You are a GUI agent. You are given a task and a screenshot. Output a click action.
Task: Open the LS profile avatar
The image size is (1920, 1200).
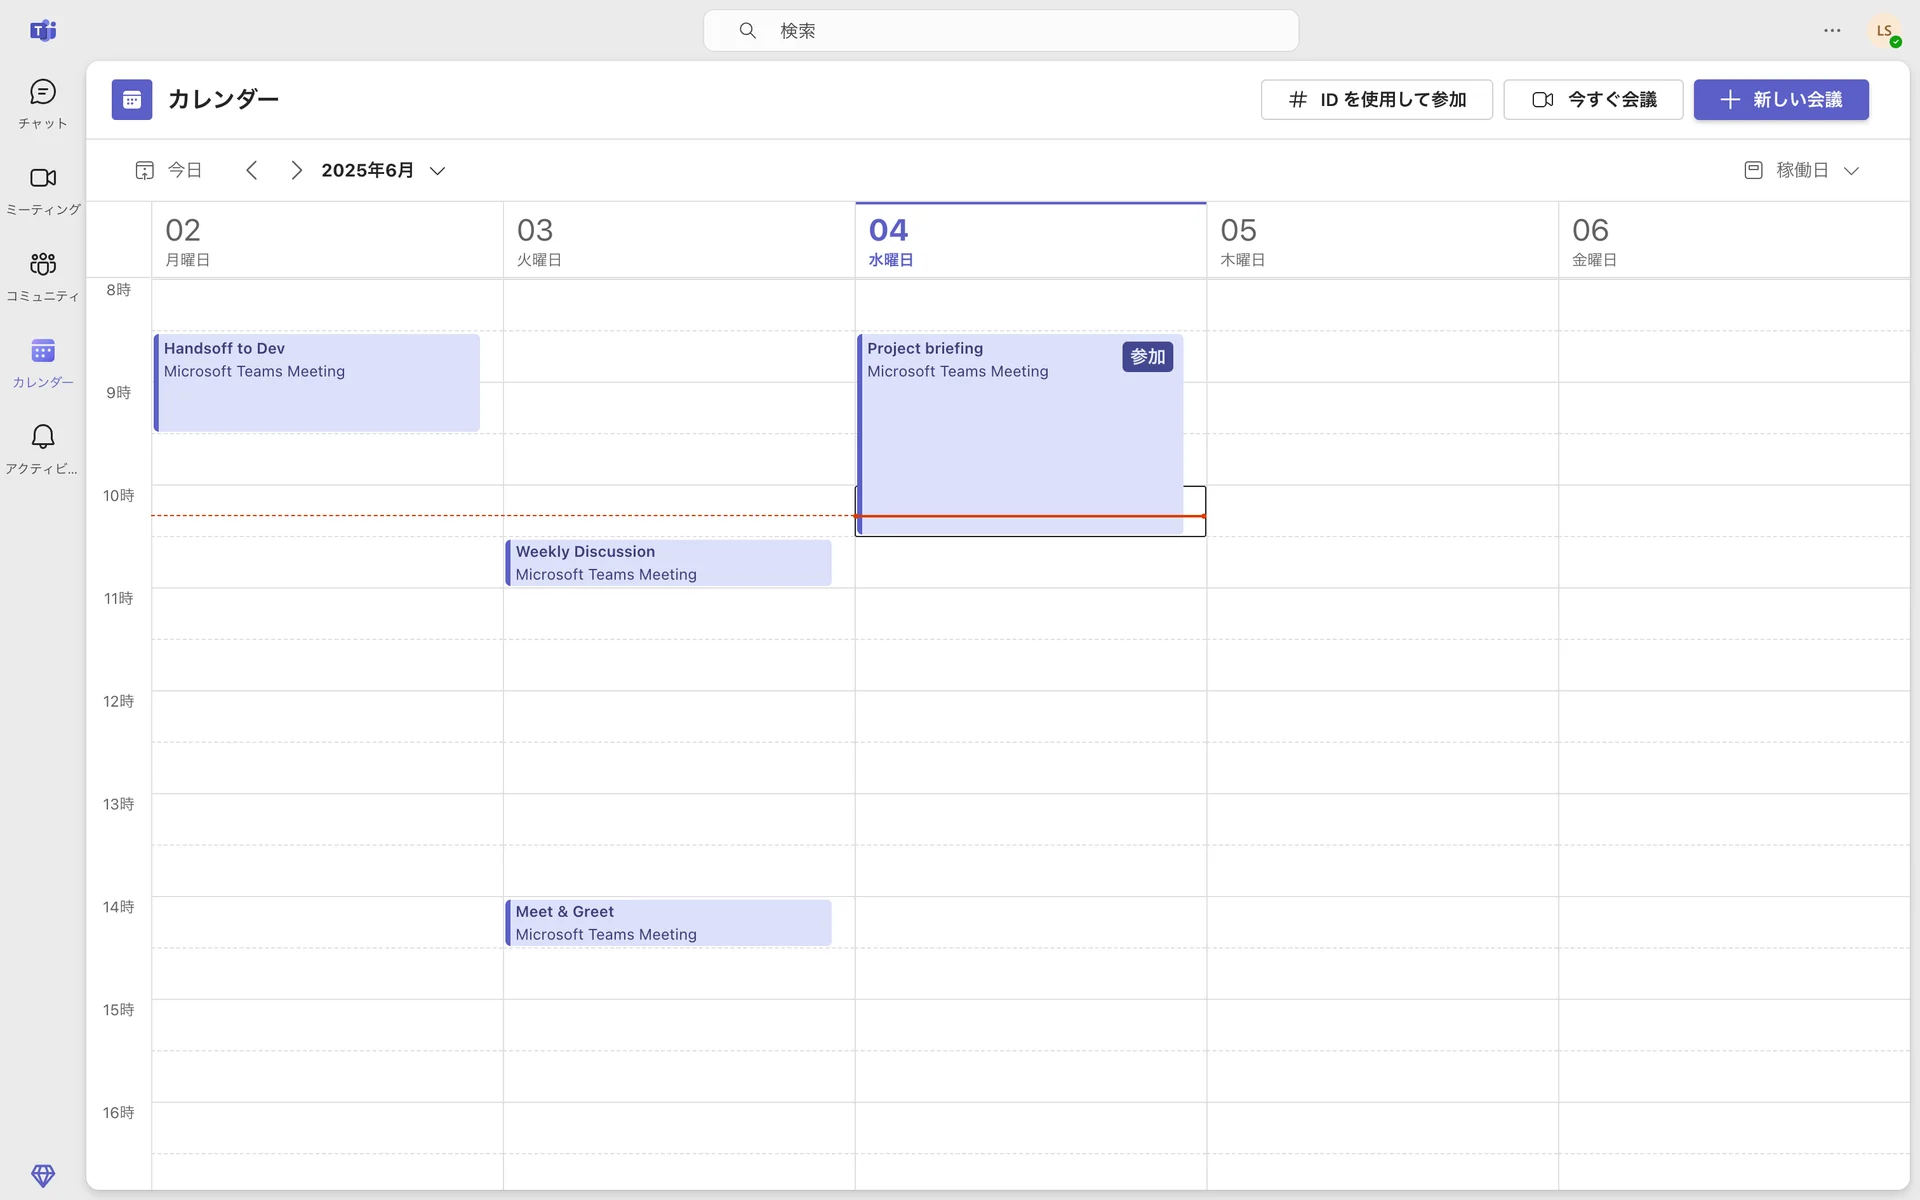pyautogui.click(x=1884, y=30)
